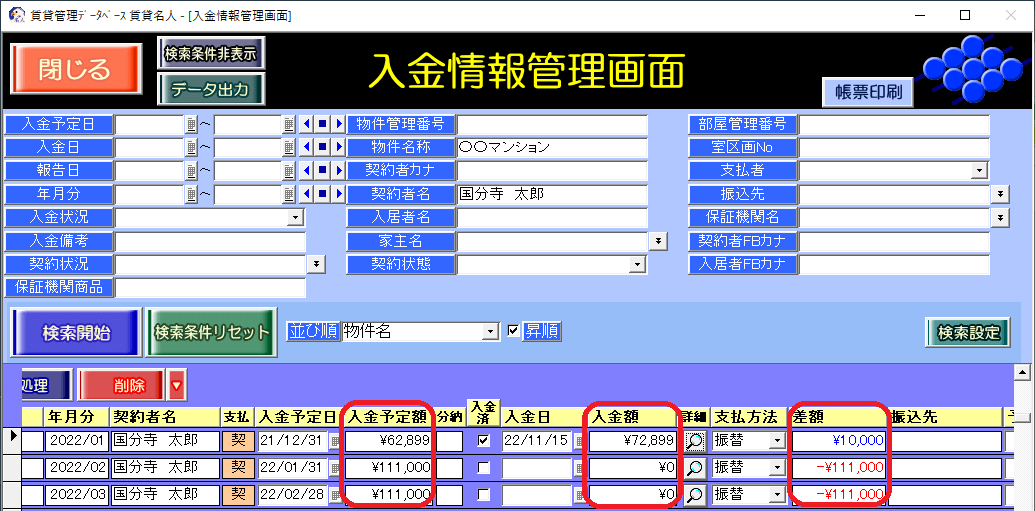This screenshot has width=1035, height=511.
Task: Open 支払方法 dropdown in the 2022/01 row
Action: (x=776, y=441)
